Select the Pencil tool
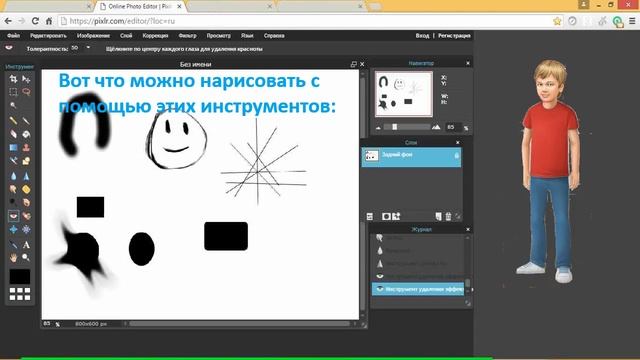Screen dimensions: 640x360 pos(13,120)
